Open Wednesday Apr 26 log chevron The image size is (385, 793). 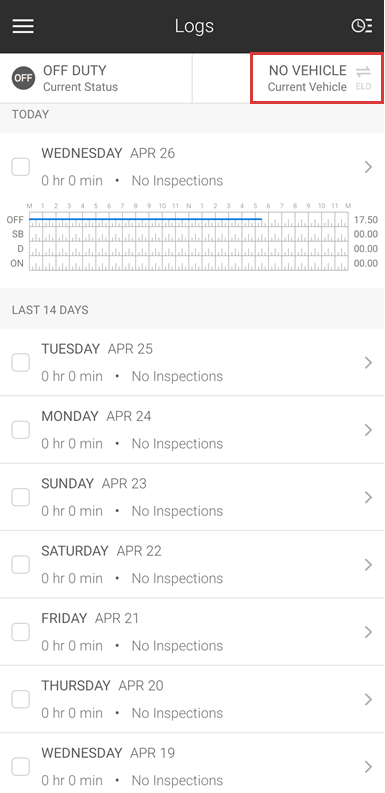coord(368,167)
